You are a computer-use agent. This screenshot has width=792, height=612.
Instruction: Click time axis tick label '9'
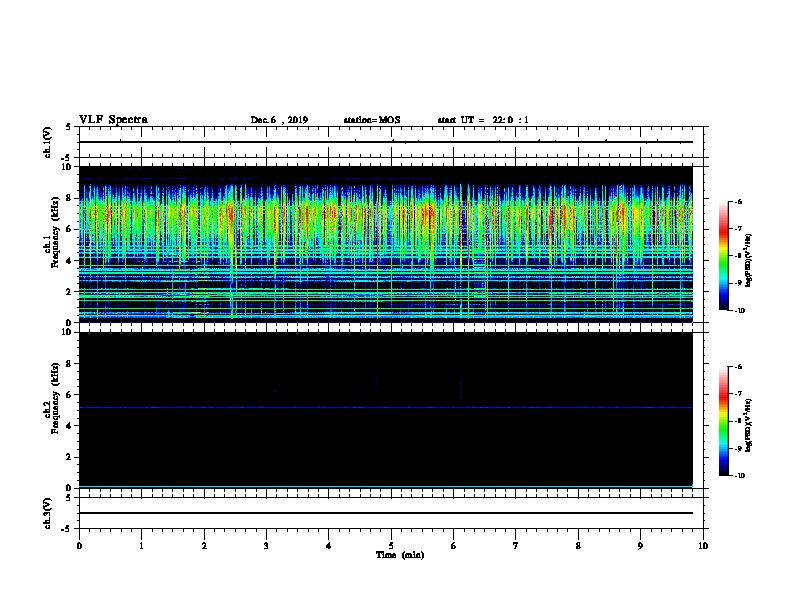[640, 546]
